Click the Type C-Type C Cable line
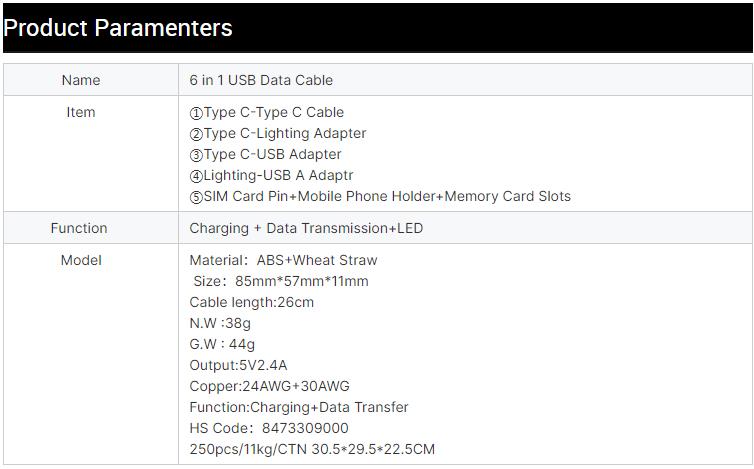The image size is (754, 469). 267,112
